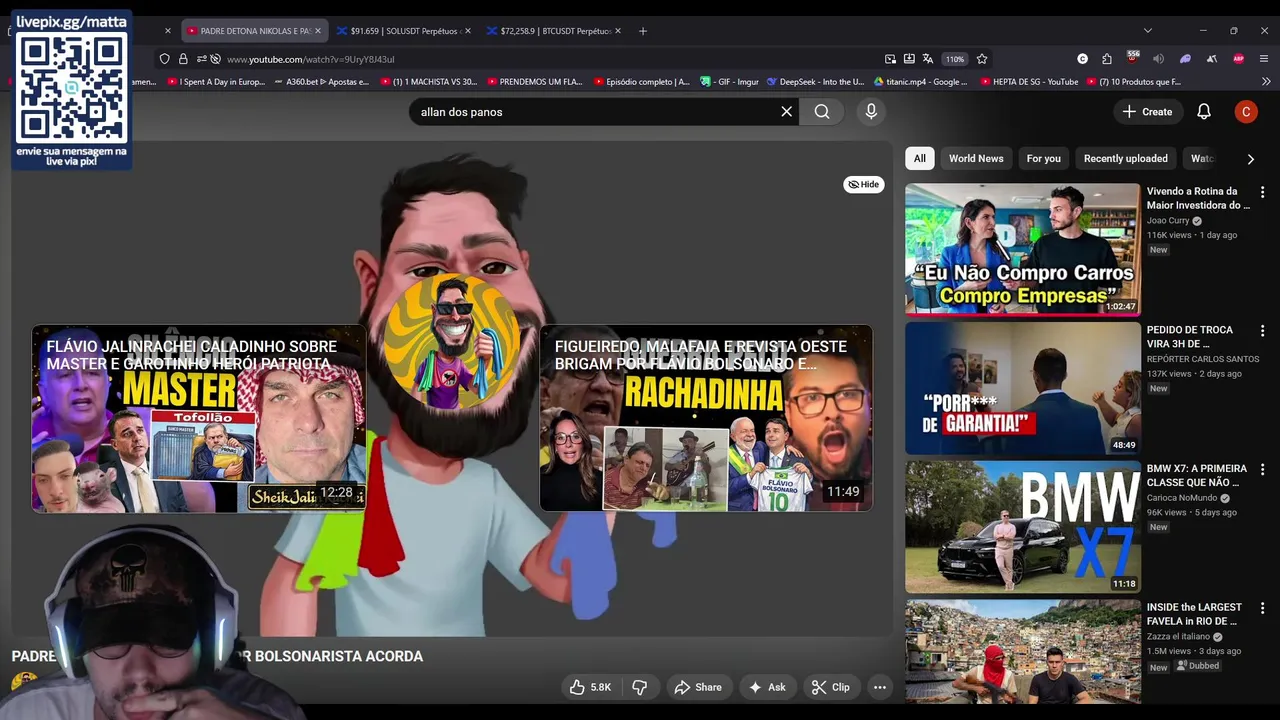
Task: Open options for 'PEDIDO DE TROCA' video
Action: click(x=1262, y=331)
